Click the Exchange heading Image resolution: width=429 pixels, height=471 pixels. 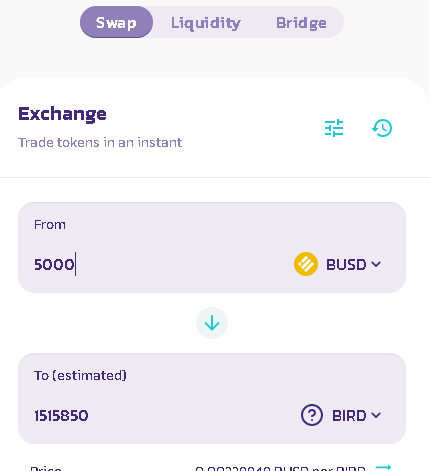pyautogui.click(x=62, y=114)
